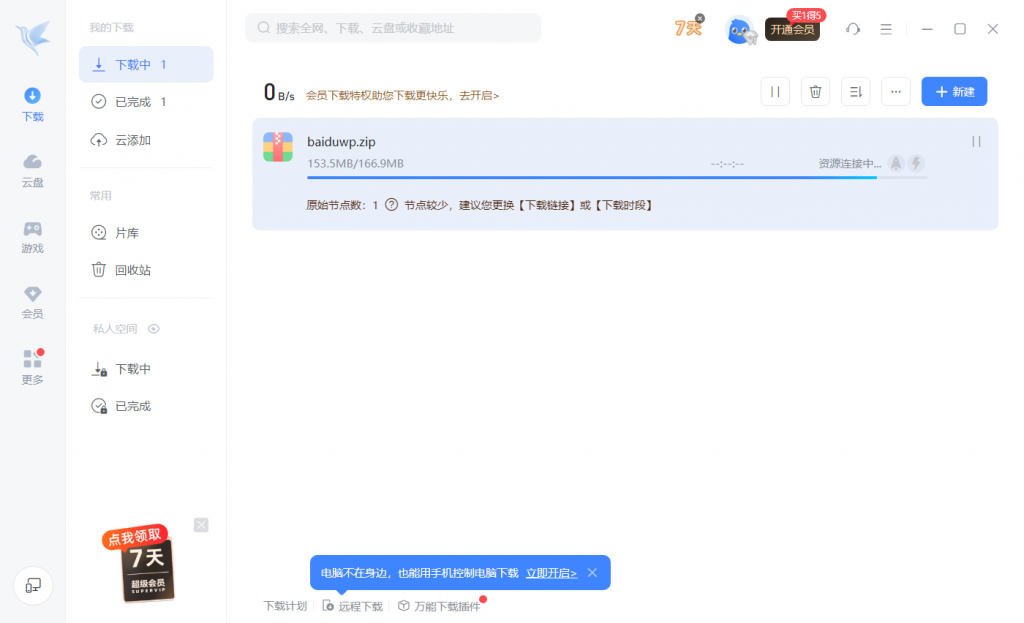
Task: Delete selected tasks with trash icon
Action: pos(815,91)
